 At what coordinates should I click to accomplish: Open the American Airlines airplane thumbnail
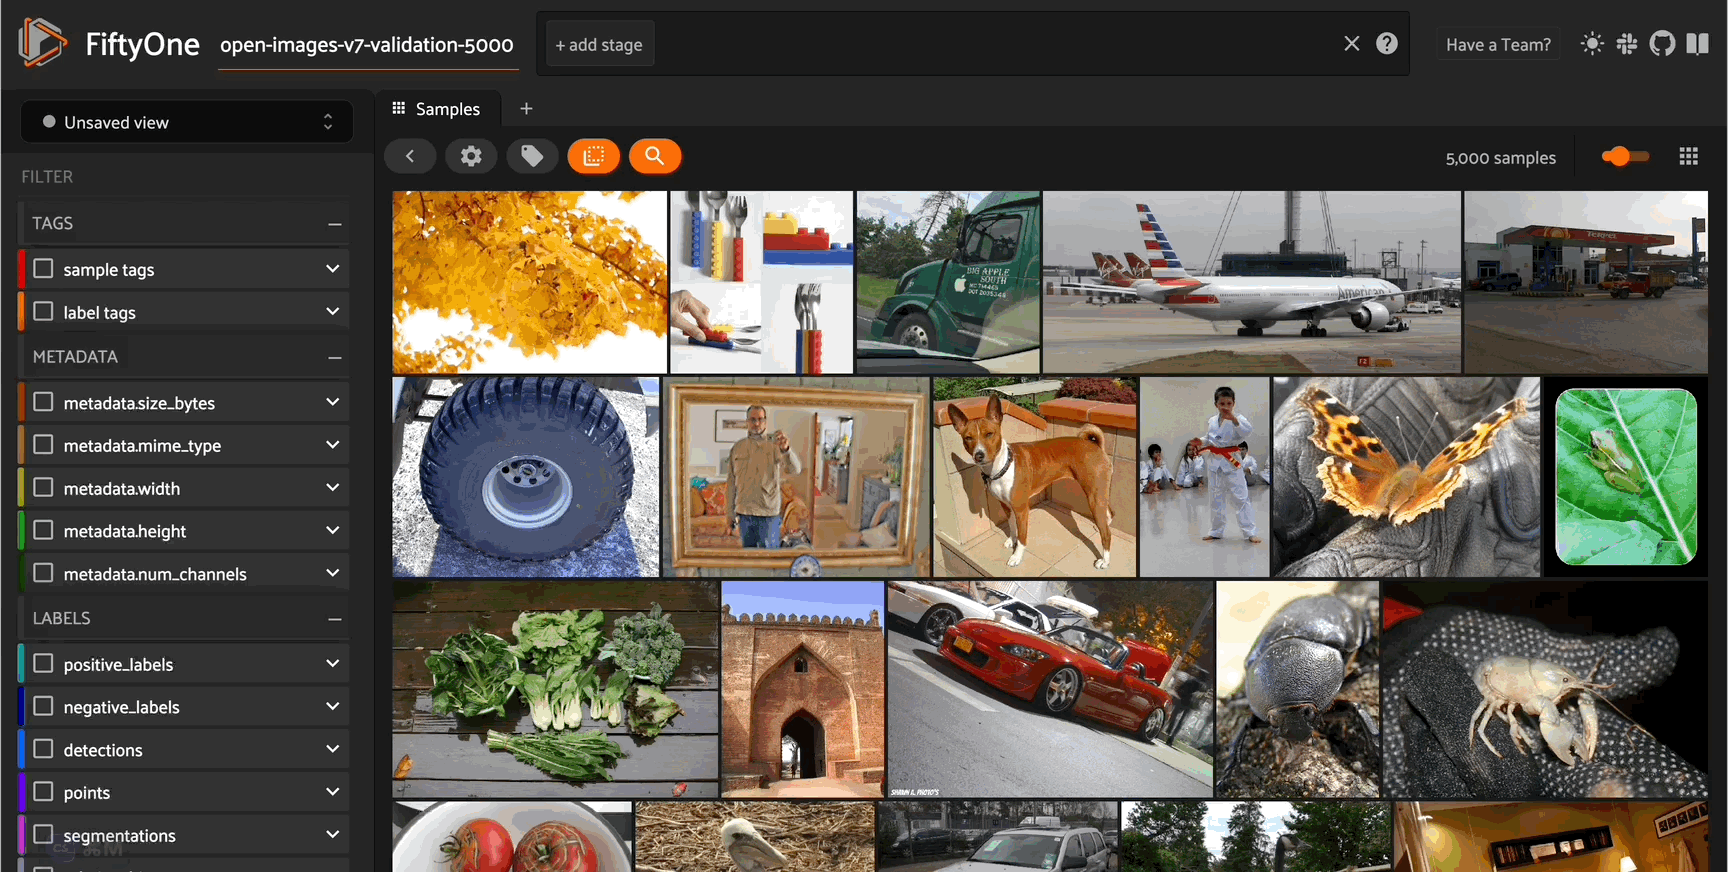(1252, 282)
